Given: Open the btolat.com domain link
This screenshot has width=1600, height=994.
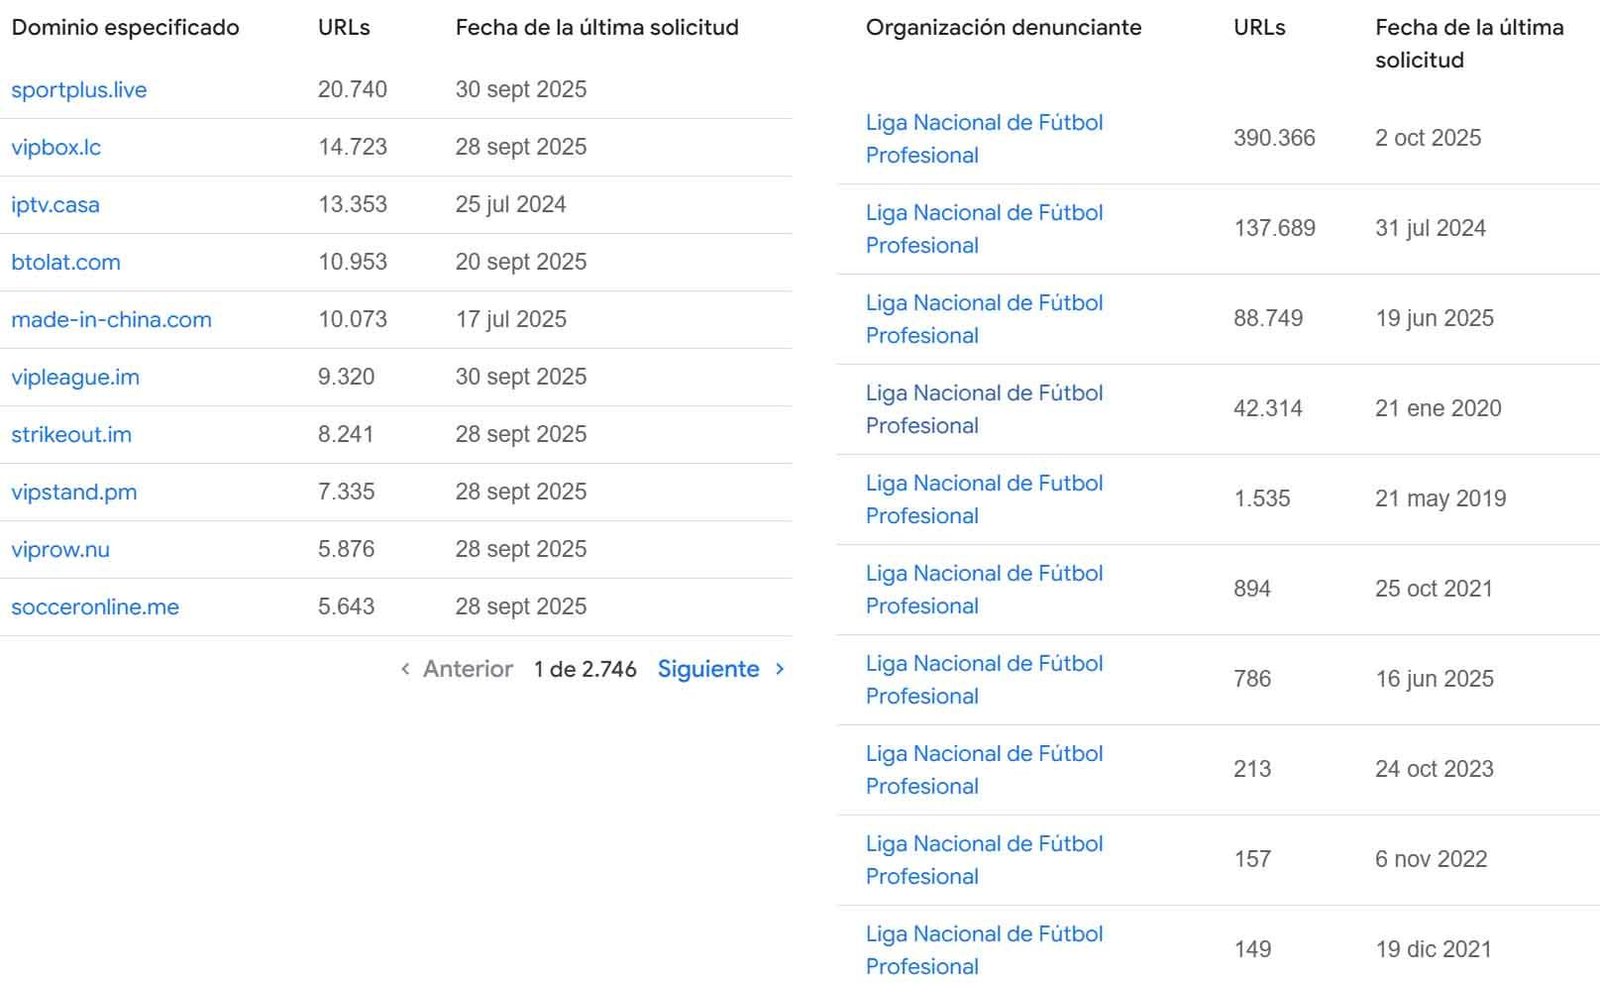Looking at the screenshot, I should pos(66,262).
